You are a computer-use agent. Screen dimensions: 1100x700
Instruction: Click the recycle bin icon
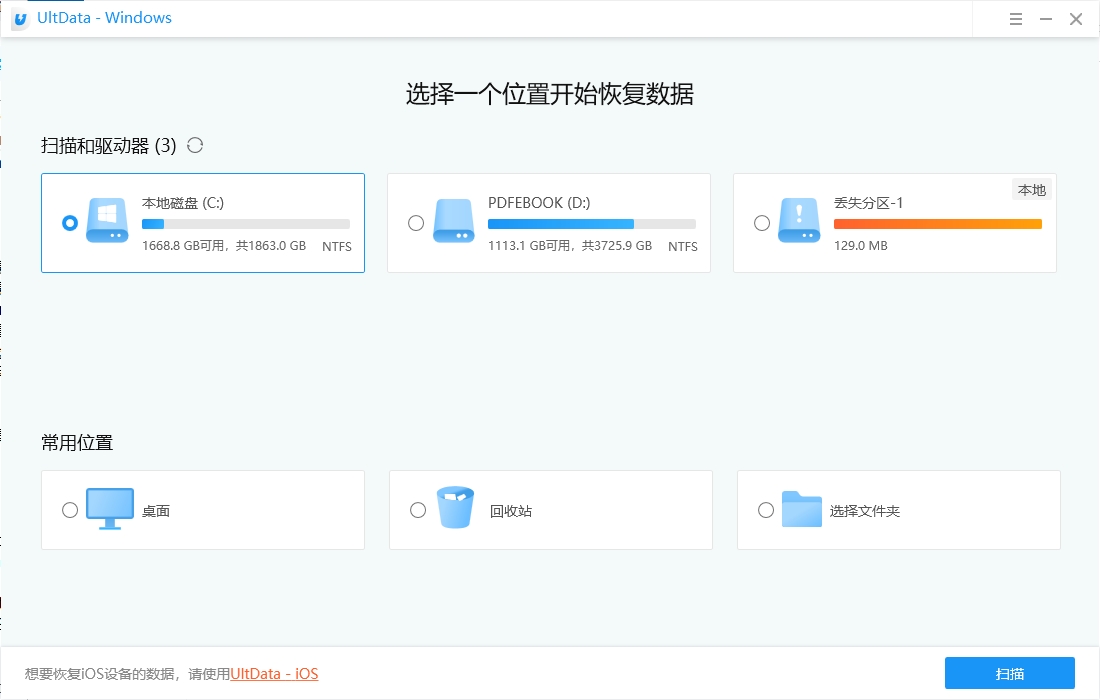pos(455,507)
